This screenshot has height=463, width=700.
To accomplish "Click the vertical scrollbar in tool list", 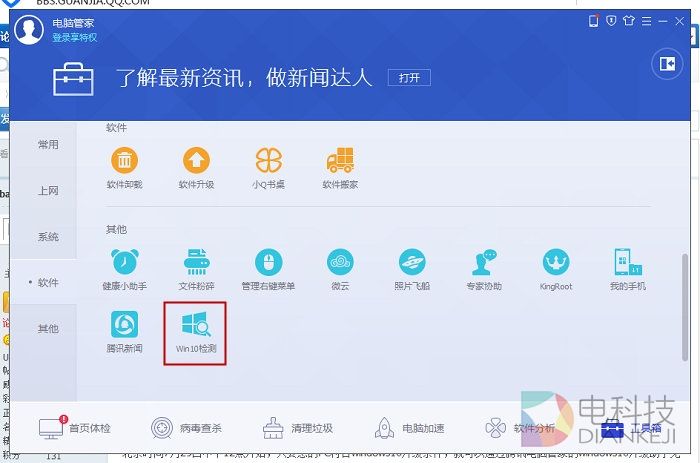I will click(685, 307).
